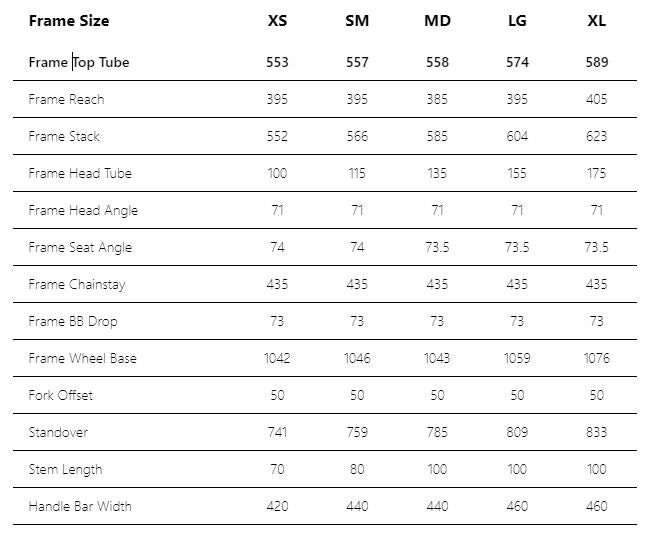
Task: Select the XL size column header
Action: [x=596, y=21]
